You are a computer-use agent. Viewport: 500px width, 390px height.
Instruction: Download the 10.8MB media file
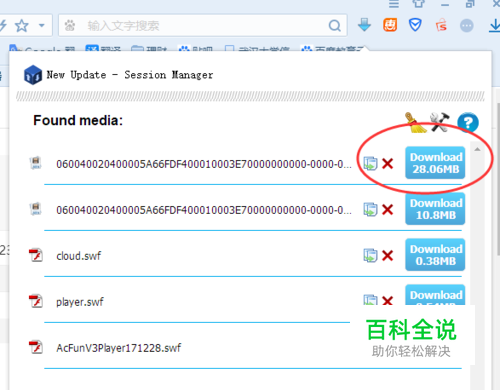pyautogui.click(x=435, y=209)
